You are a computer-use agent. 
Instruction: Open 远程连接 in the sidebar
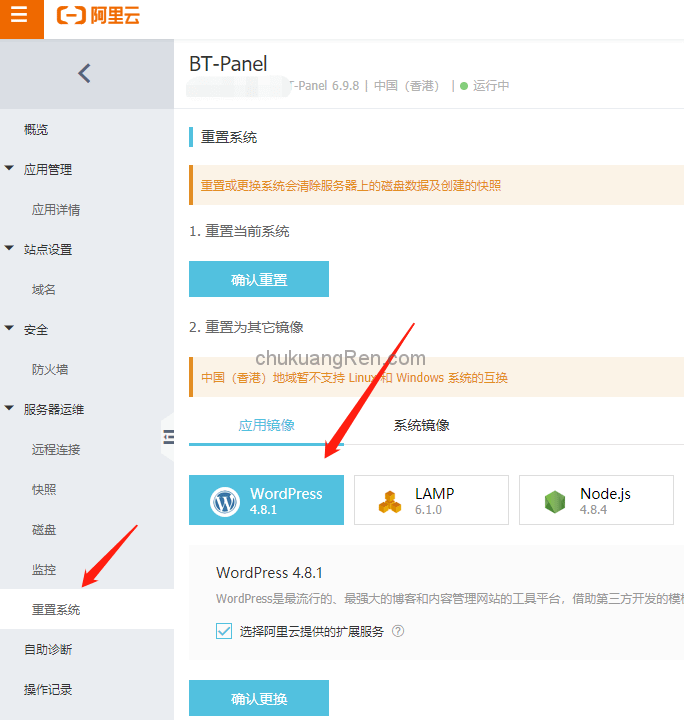coord(56,449)
